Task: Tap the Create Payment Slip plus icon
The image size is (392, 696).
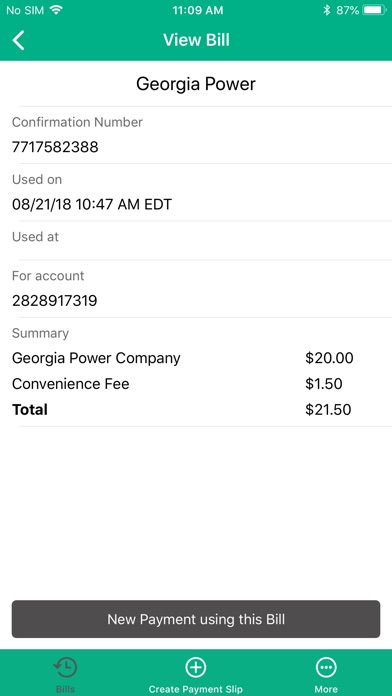Action: [195, 667]
